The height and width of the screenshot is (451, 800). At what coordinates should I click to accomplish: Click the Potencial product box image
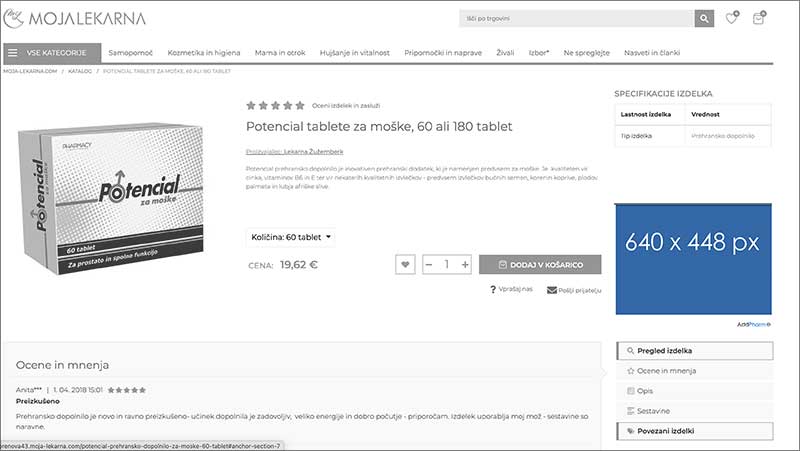[x=111, y=198]
